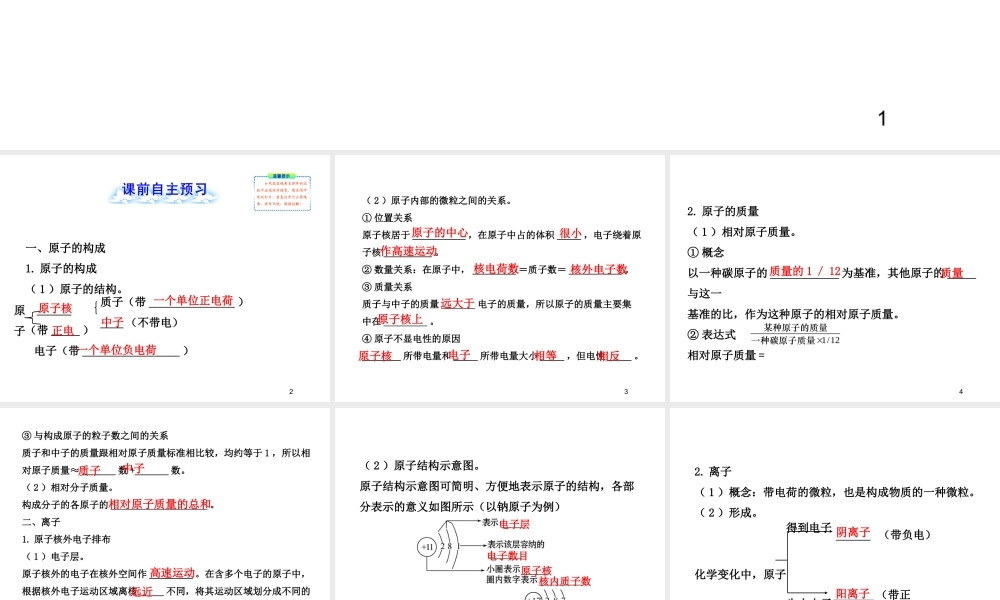The image size is (1000, 600).
Task: Click the red answer 原子核上
Action: [401, 319]
